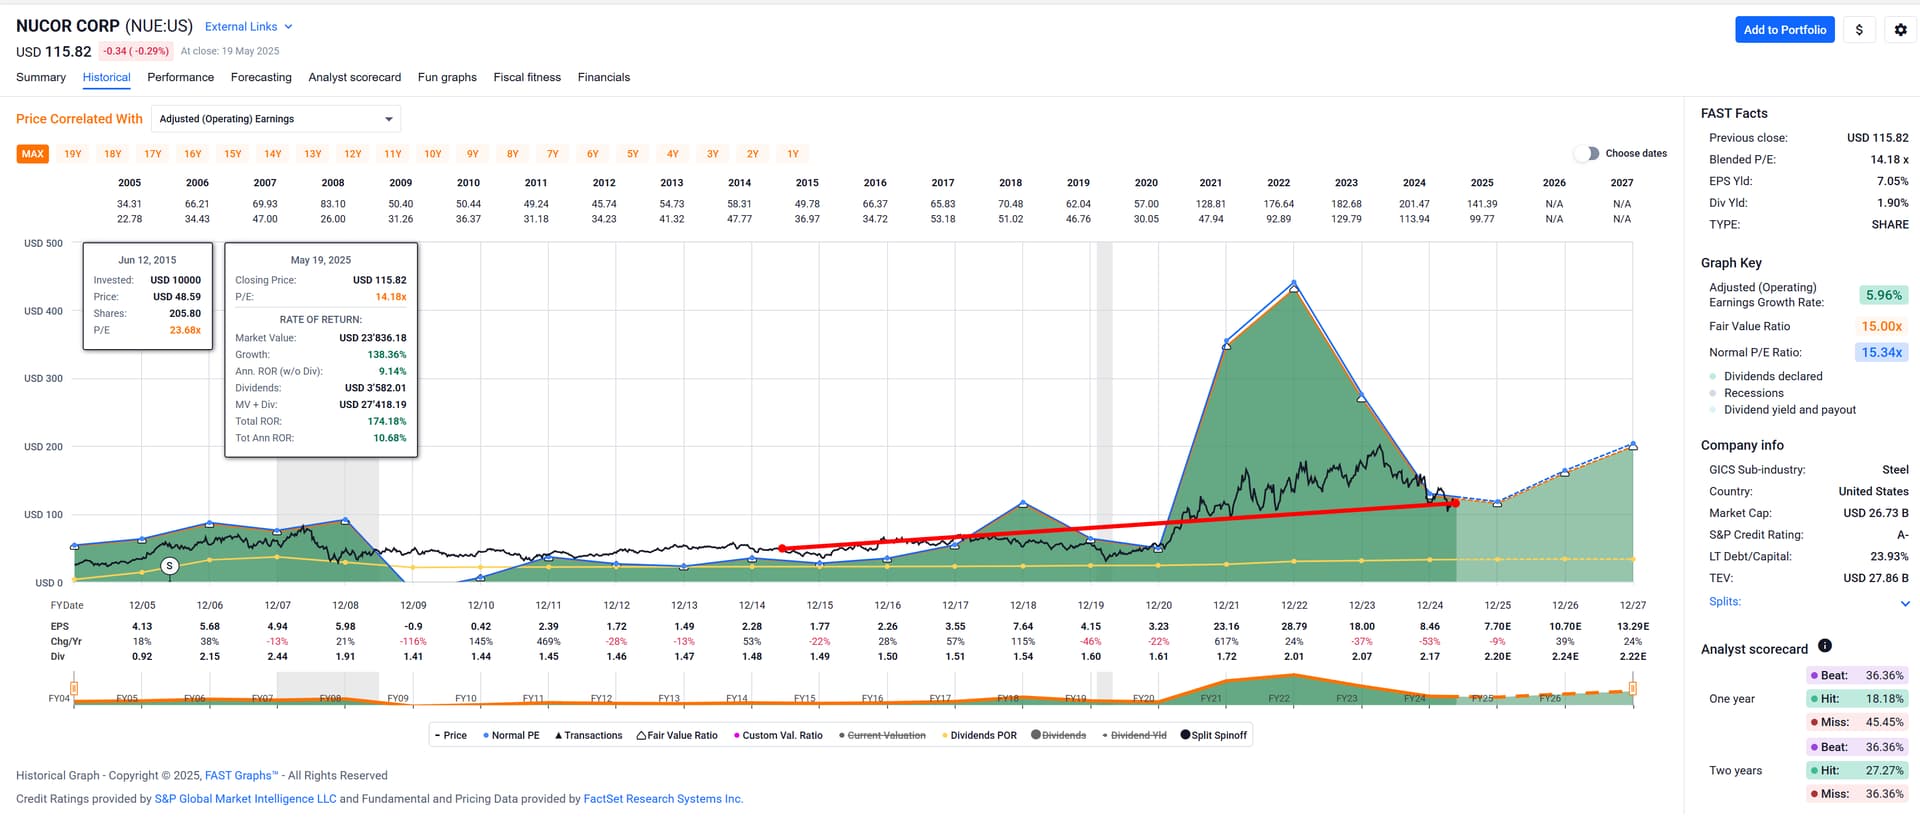Click the FY22 peak marker on chart
Viewport: 1920px width, 820px height.
(1294, 284)
